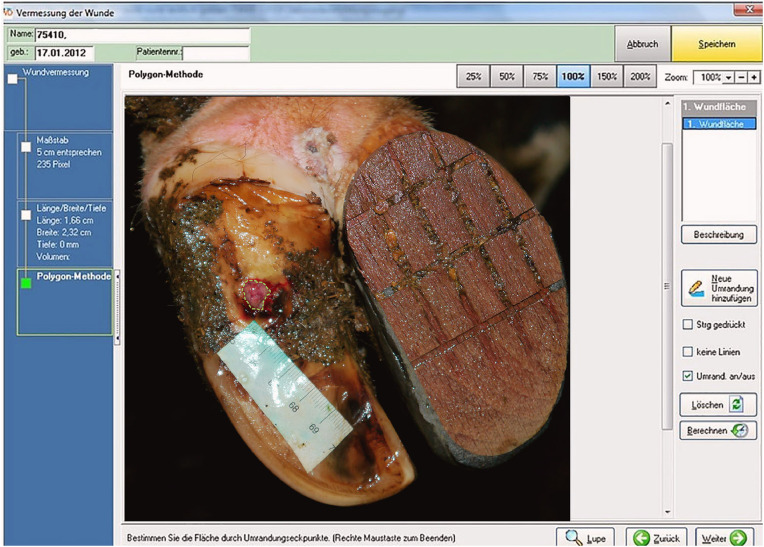Go back with the Zurück button
Viewport: 764px width, 547px height.
coord(656,537)
